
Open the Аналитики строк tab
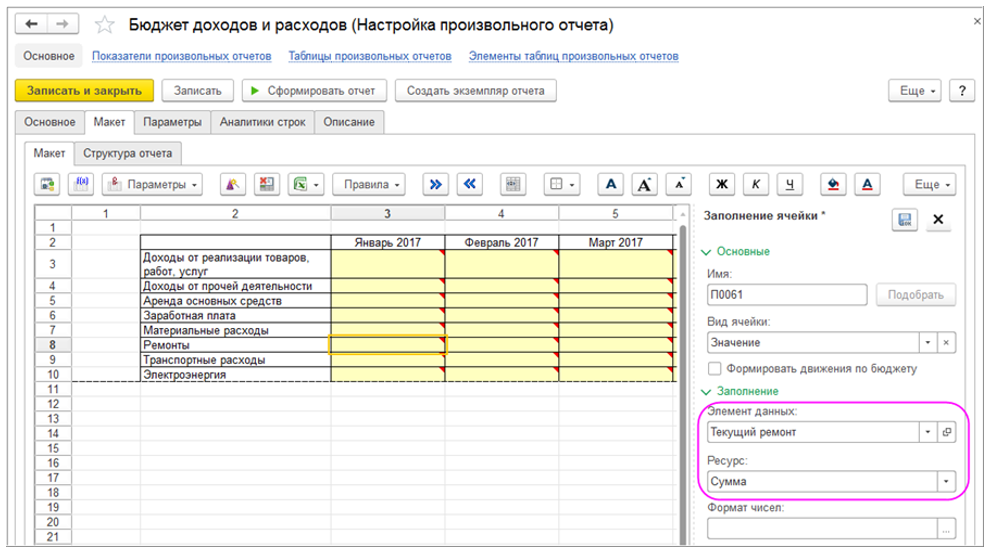[x=262, y=122]
